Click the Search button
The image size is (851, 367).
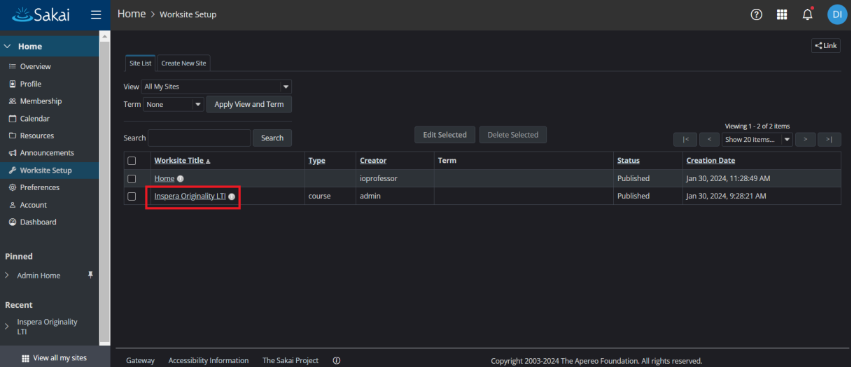point(272,138)
